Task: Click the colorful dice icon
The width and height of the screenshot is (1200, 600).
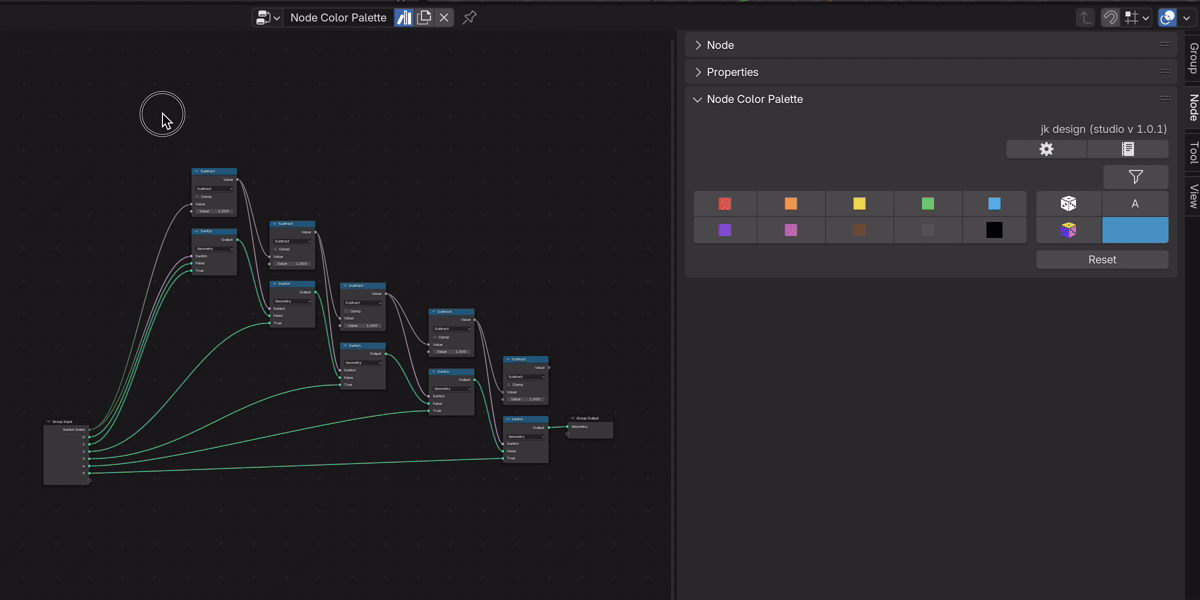Action: [x=1068, y=231]
